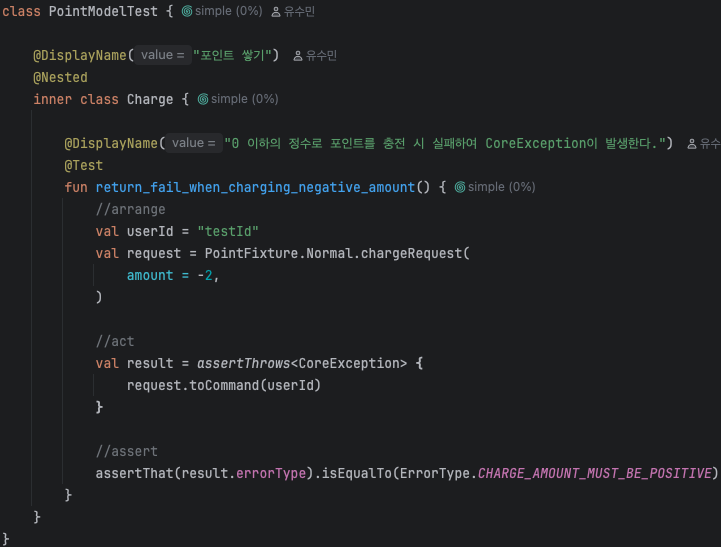Click author icon after "포인트 쌓기" annotation
Image resolution: width=721 pixels, height=547 pixels.
(x=298, y=56)
